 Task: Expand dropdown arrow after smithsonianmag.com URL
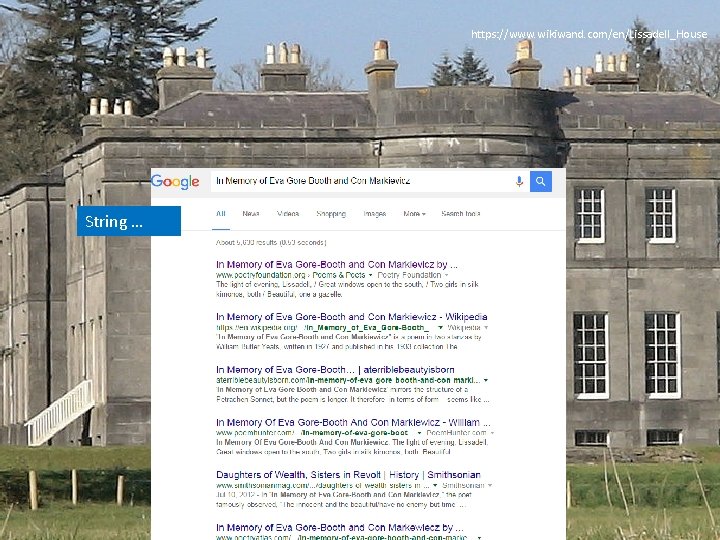pos(435,485)
